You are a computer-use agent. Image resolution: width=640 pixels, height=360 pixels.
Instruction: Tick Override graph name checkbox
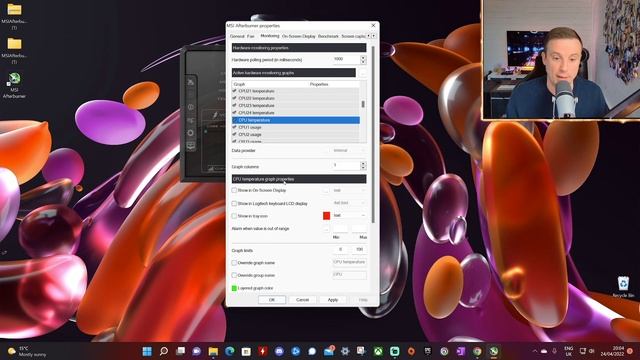234,263
